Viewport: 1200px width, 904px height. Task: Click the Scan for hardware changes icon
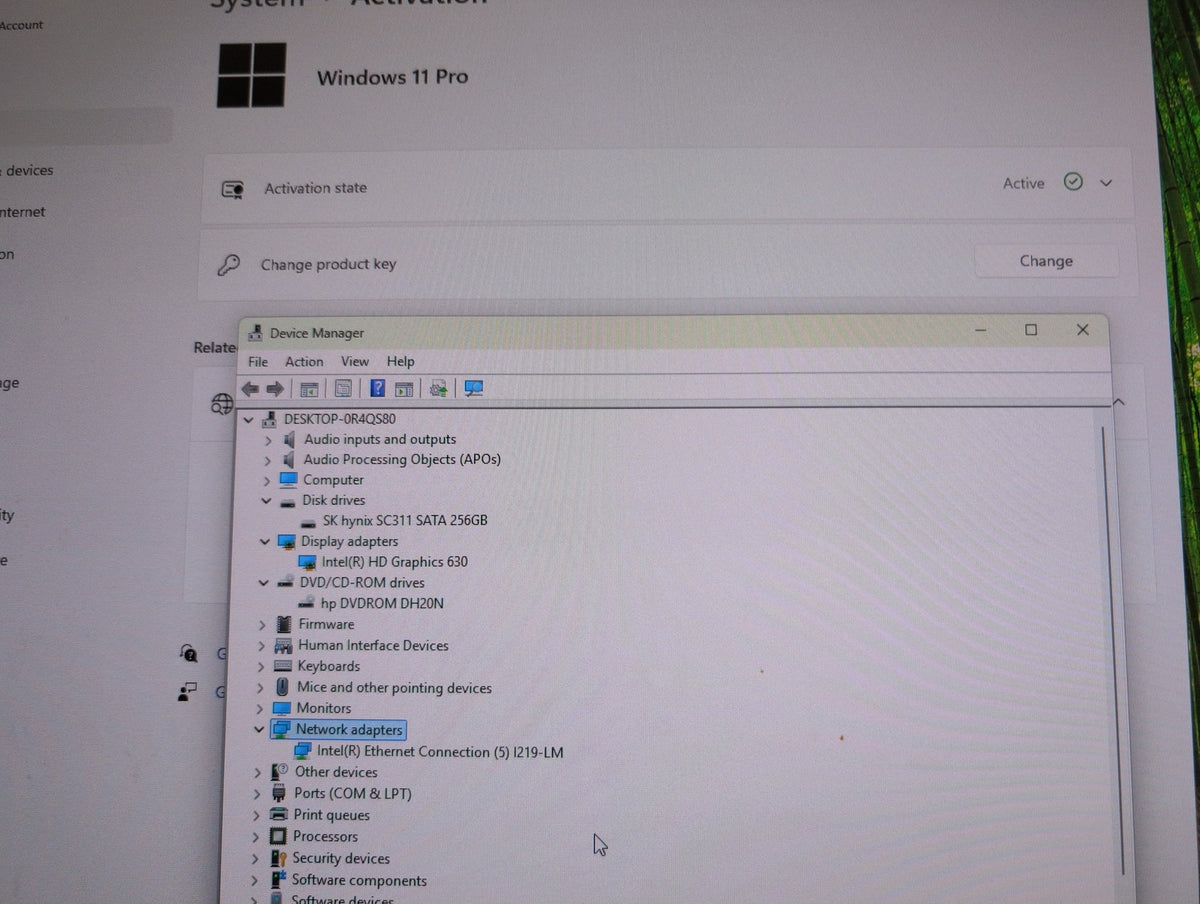[474, 388]
